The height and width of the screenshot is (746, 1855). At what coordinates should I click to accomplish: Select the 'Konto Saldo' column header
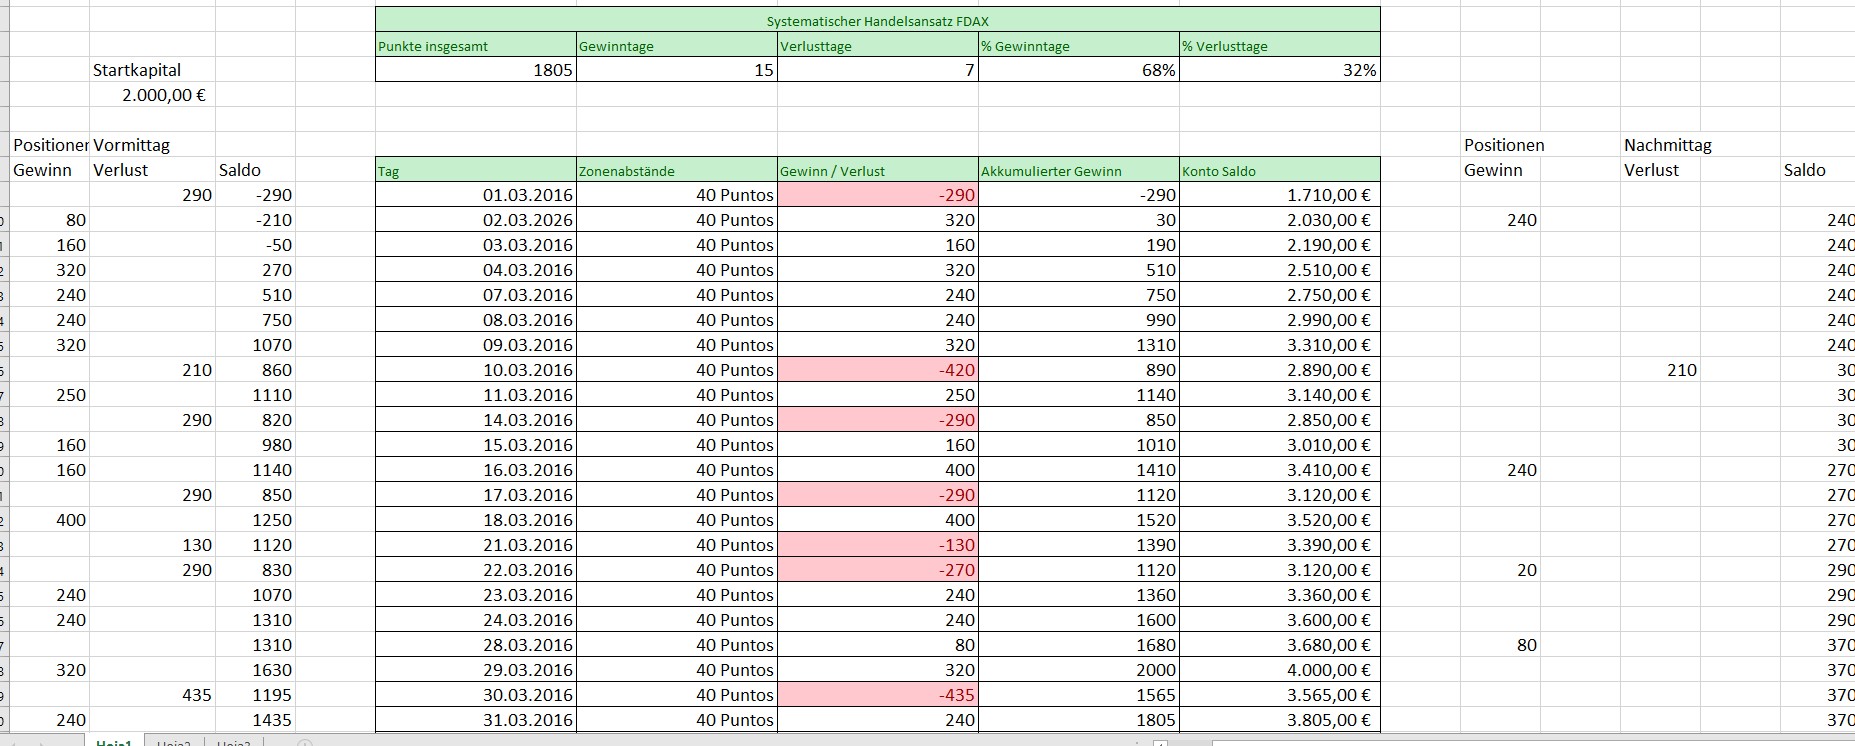(x=1279, y=171)
